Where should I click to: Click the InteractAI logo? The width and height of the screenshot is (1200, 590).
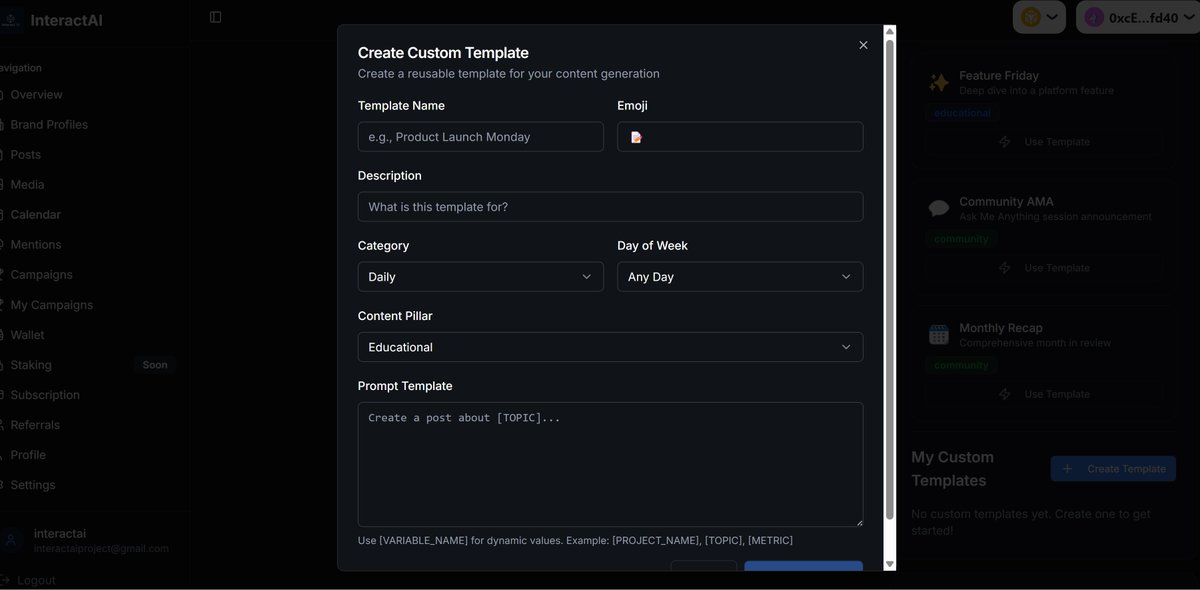11,20
